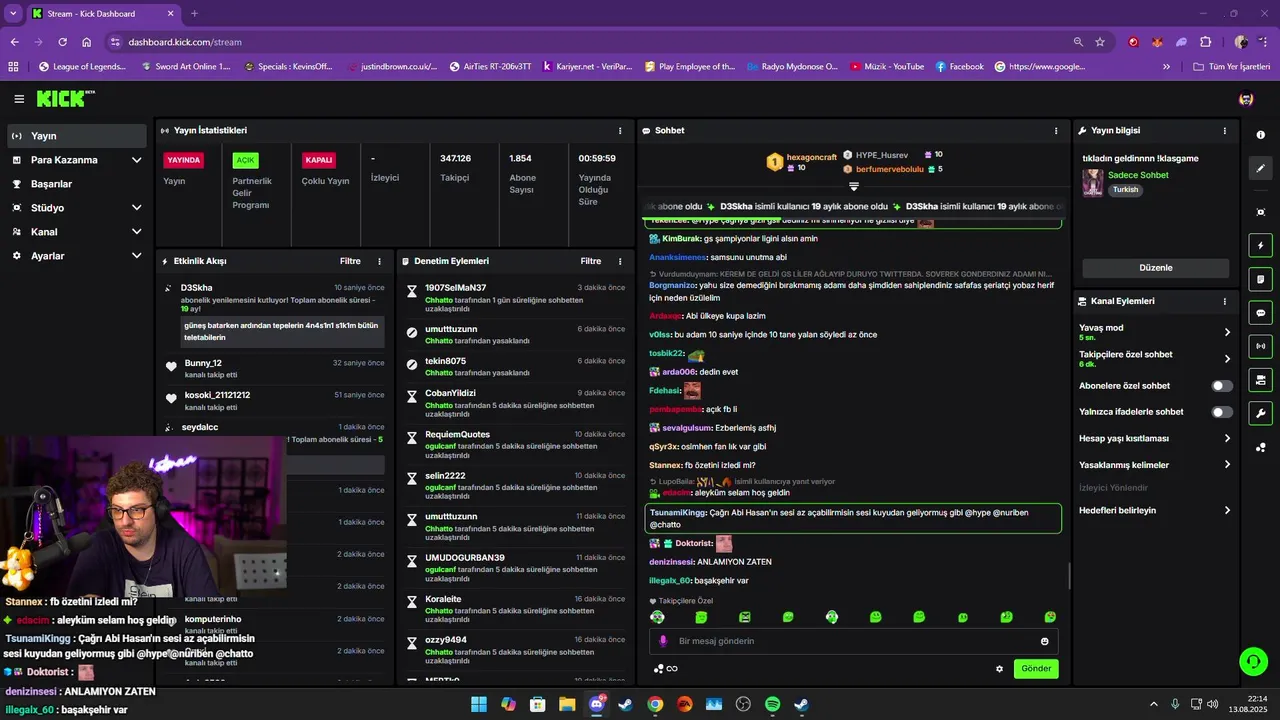
Task: Toggle Abonelere özel sohbet switch
Action: pos(1222,386)
